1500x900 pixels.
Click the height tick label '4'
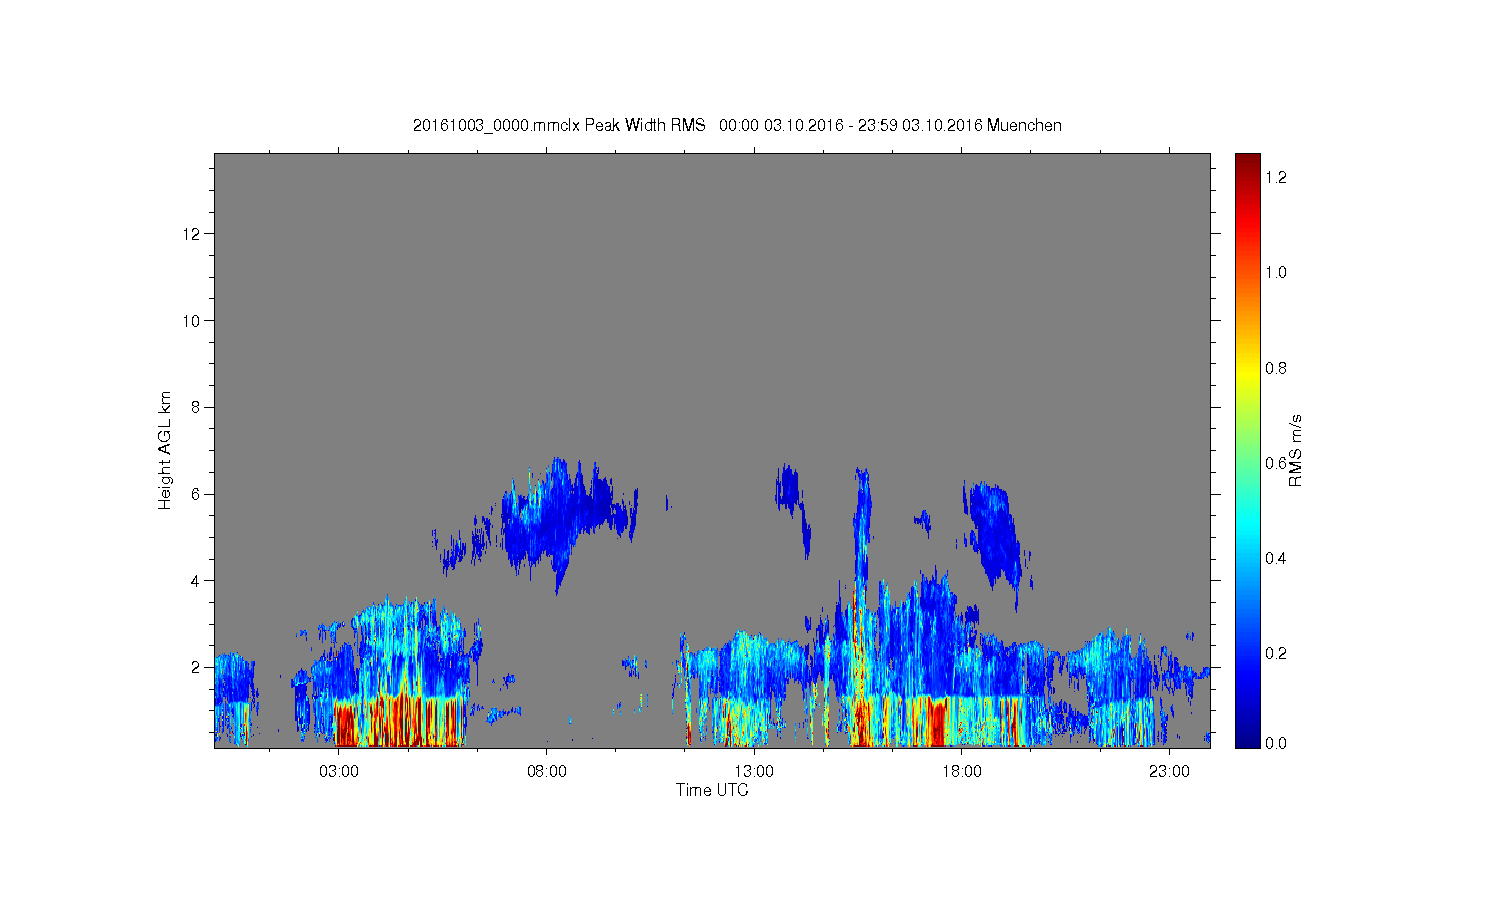197,580
